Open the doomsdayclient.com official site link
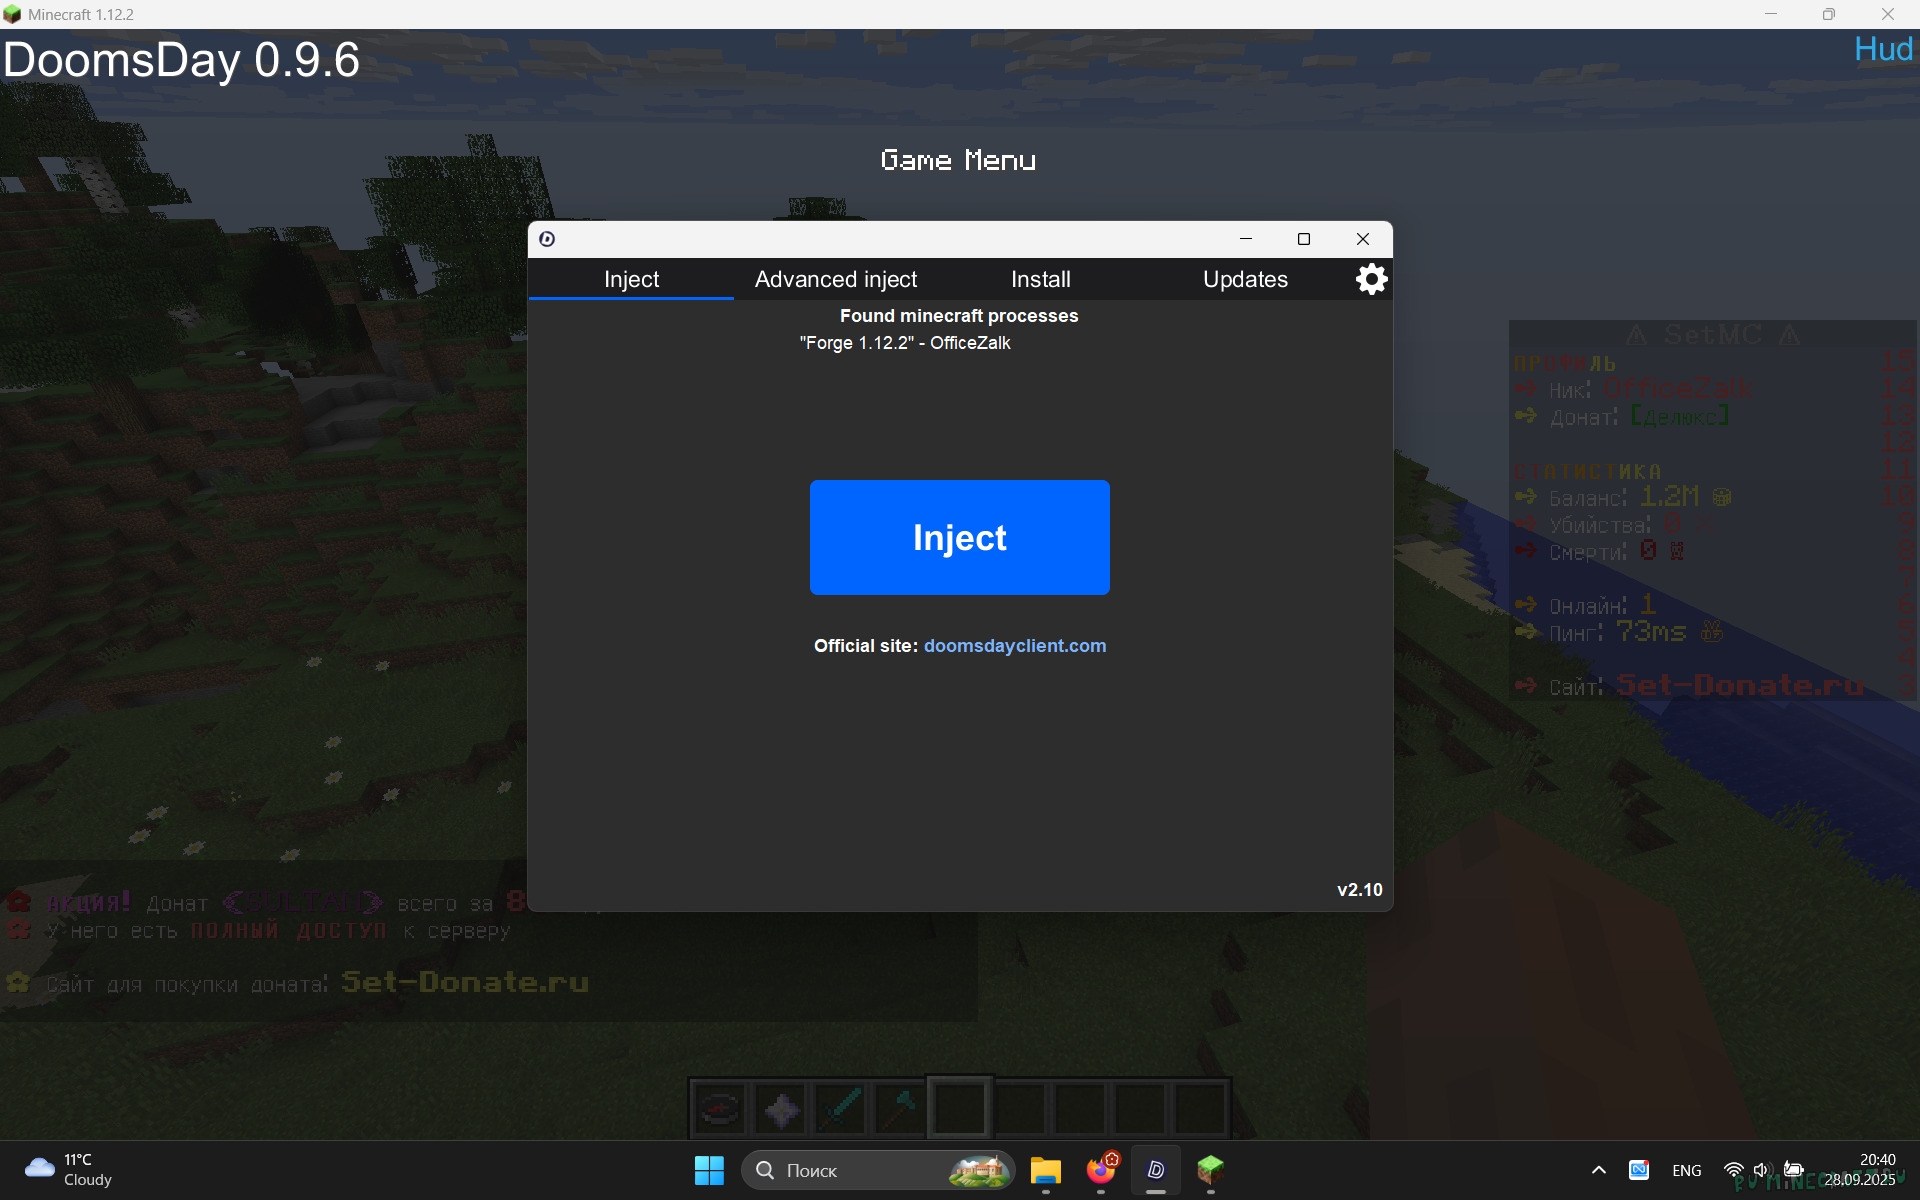 [1014, 646]
